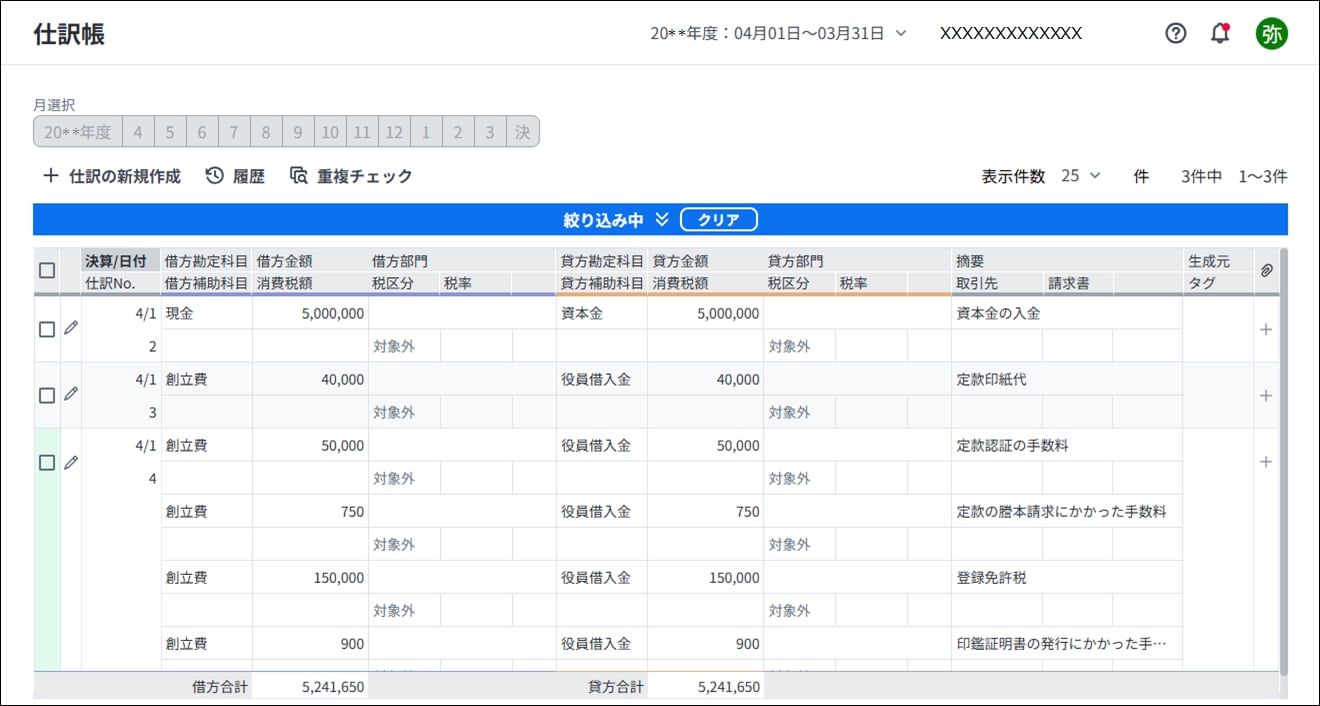Open the notifications bell
1320x706 pixels.
(x=1220, y=33)
